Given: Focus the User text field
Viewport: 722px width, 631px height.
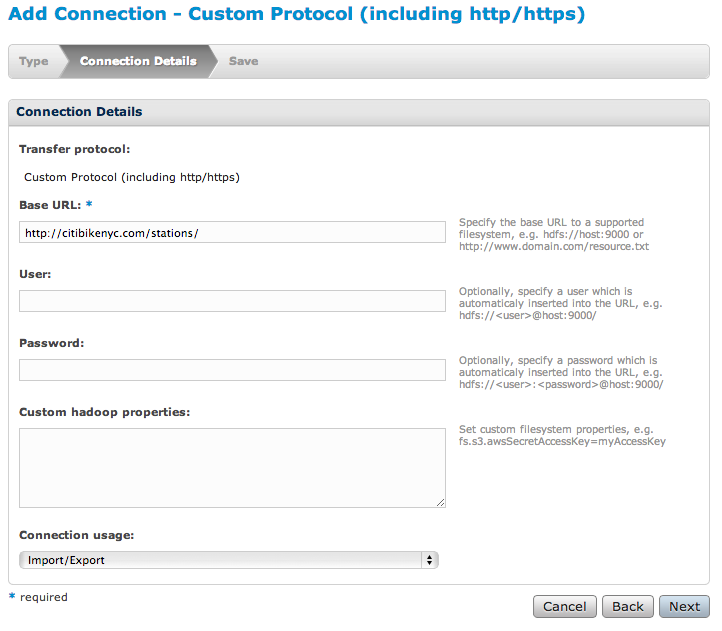Looking at the screenshot, I should [x=232, y=301].
